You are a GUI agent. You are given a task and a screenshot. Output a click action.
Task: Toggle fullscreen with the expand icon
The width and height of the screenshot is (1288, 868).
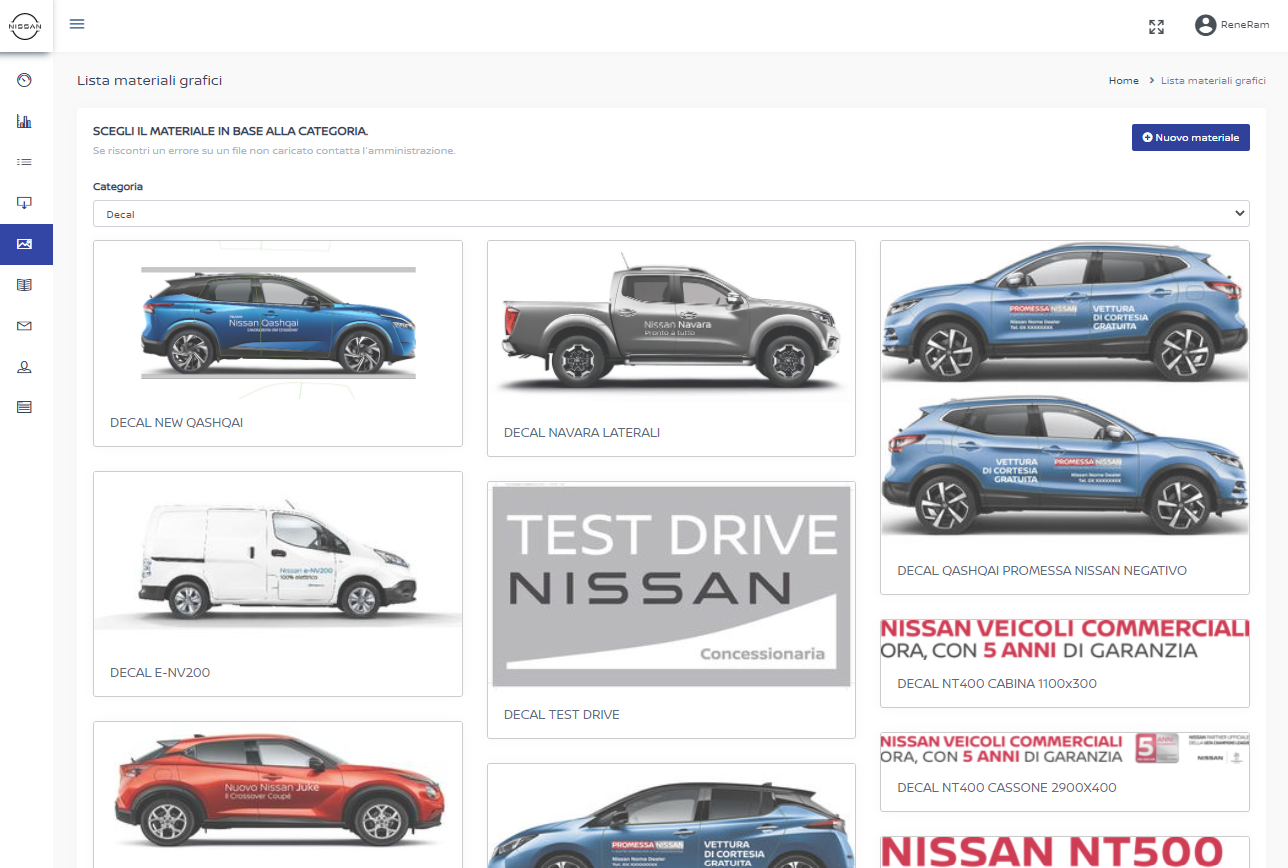click(x=1157, y=27)
